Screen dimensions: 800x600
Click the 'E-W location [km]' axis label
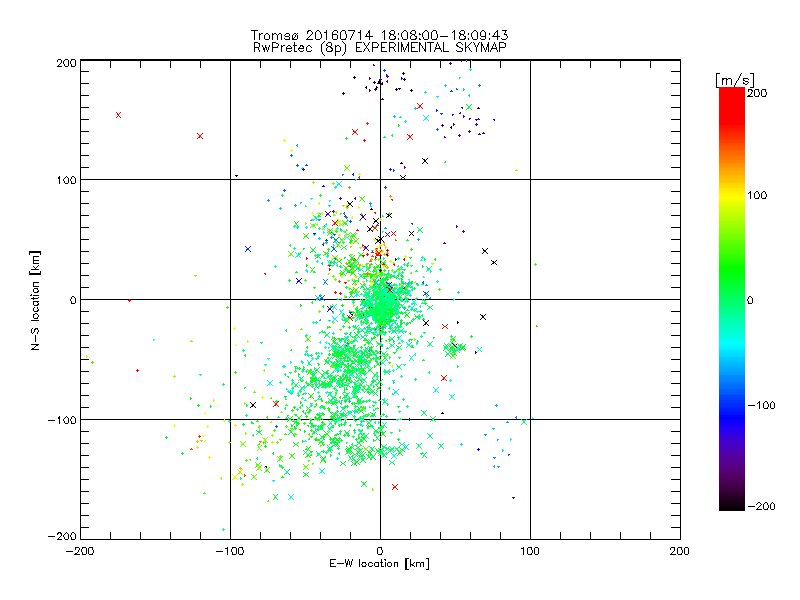pos(379,564)
